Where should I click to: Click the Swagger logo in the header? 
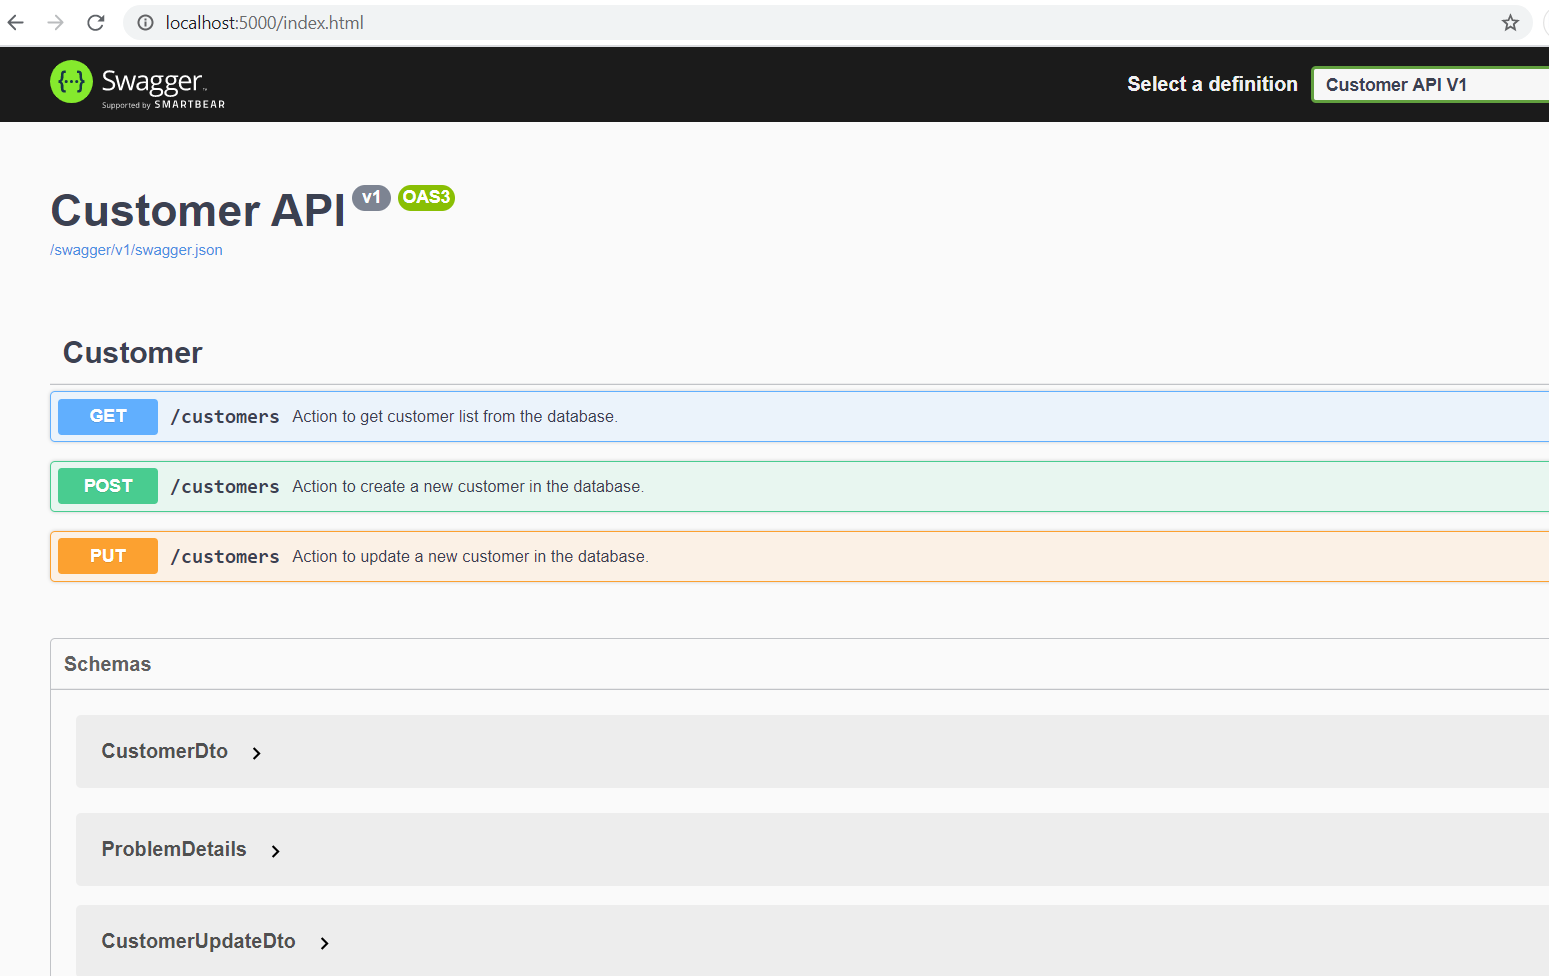[136, 82]
